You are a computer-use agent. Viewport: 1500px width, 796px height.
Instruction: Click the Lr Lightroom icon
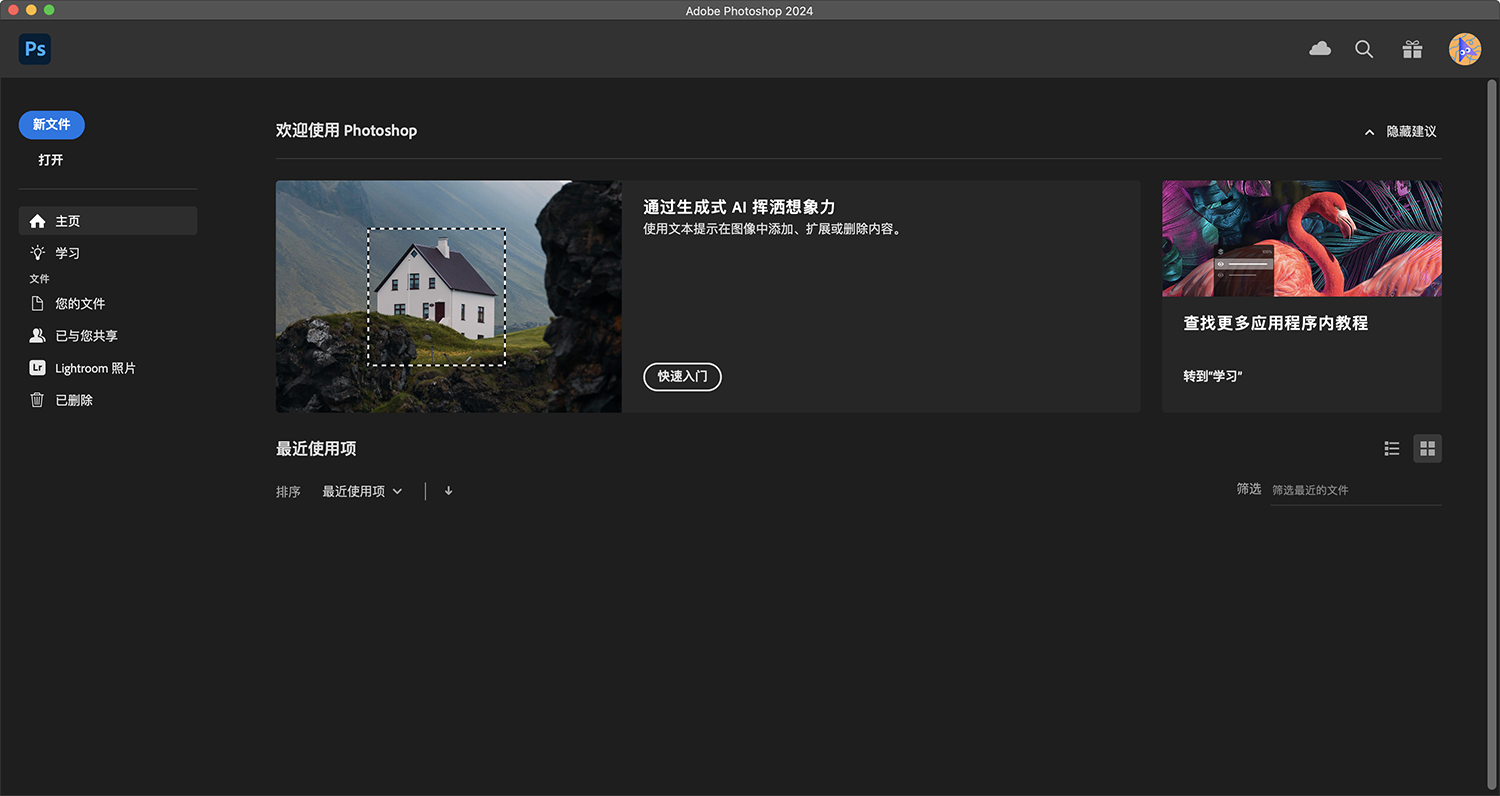click(x=38, y=368)
